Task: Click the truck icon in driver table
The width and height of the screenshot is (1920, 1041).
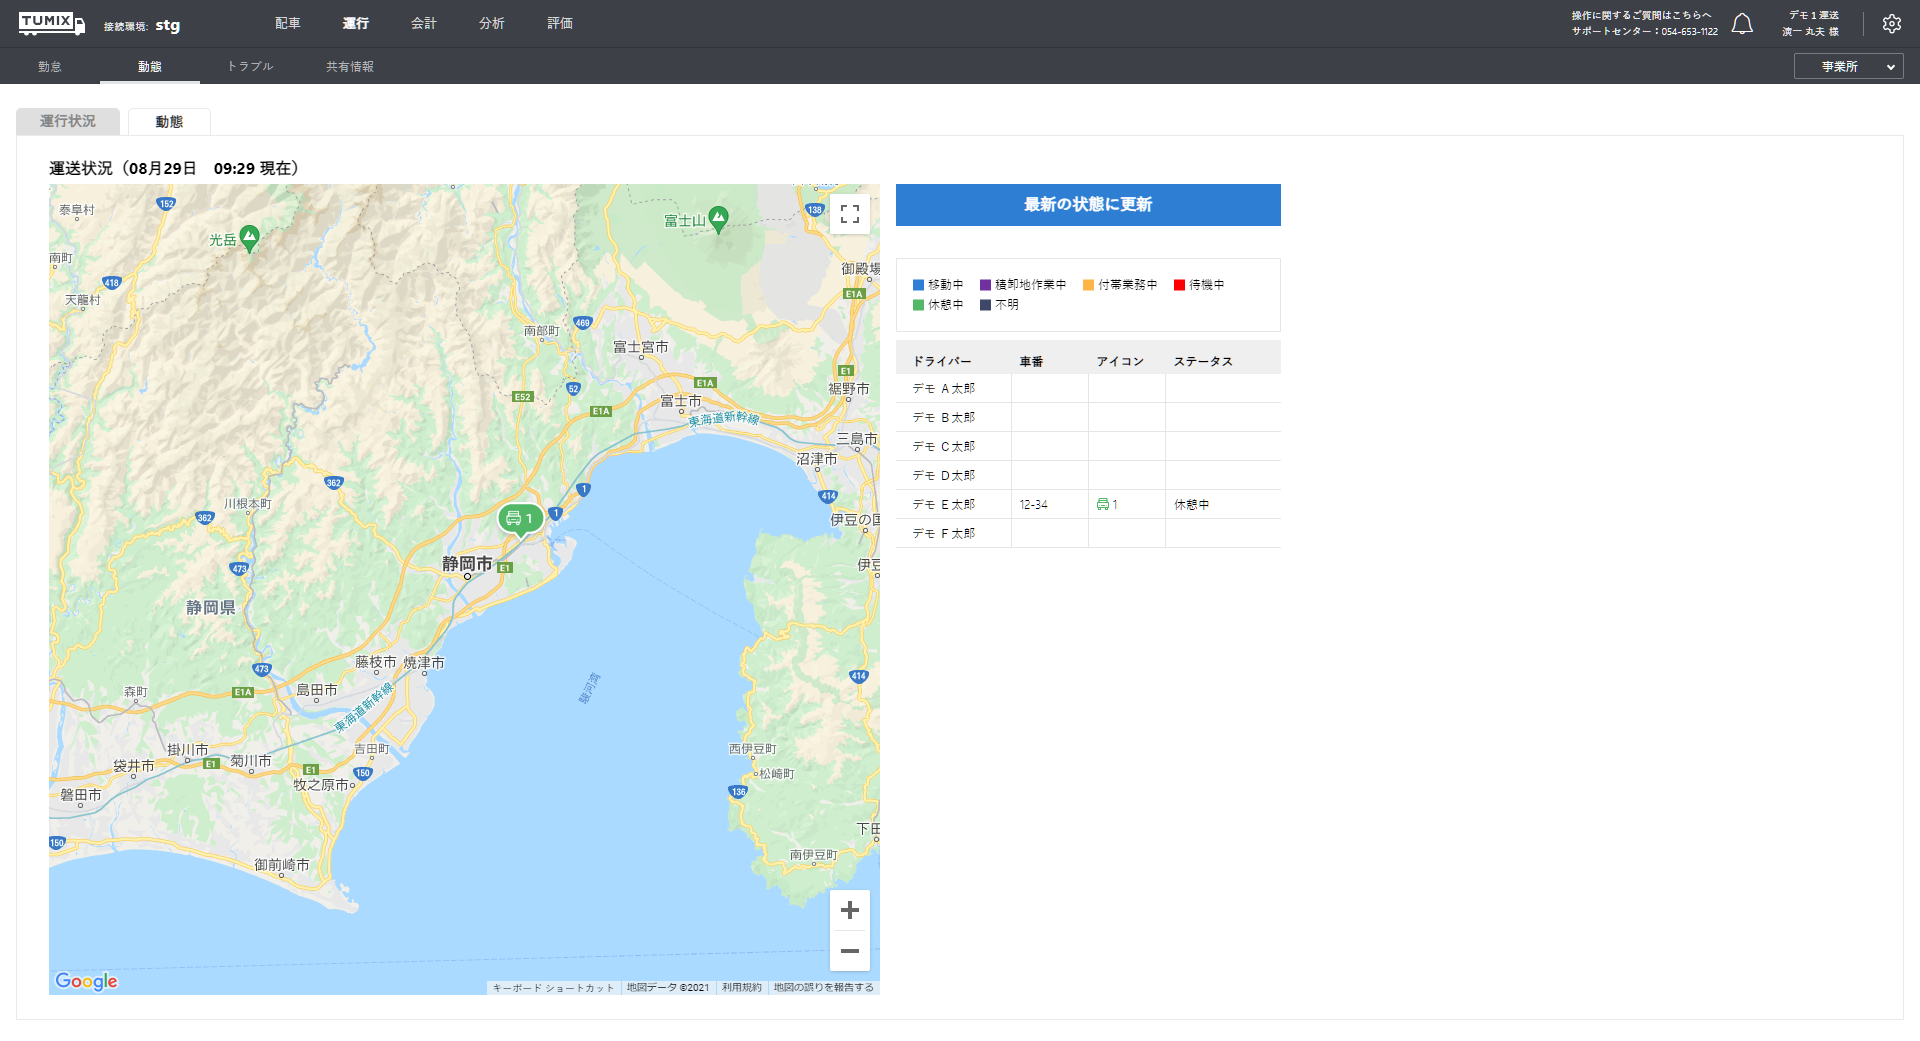Action: pos(1103,505)
